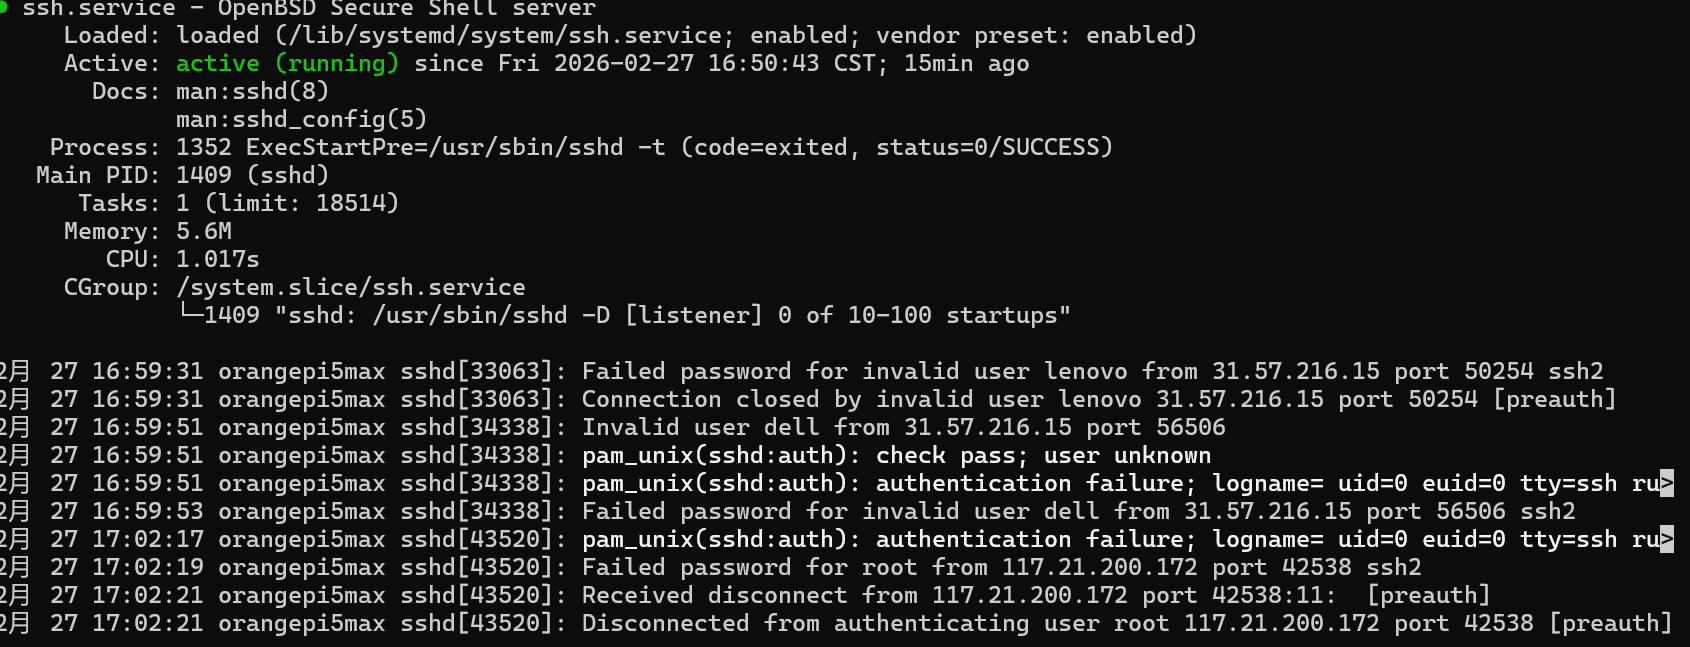Click "check pass; user unknown" log message
The height and width of the screenshot is (647, 1690).
click(x=1043, y=456)
